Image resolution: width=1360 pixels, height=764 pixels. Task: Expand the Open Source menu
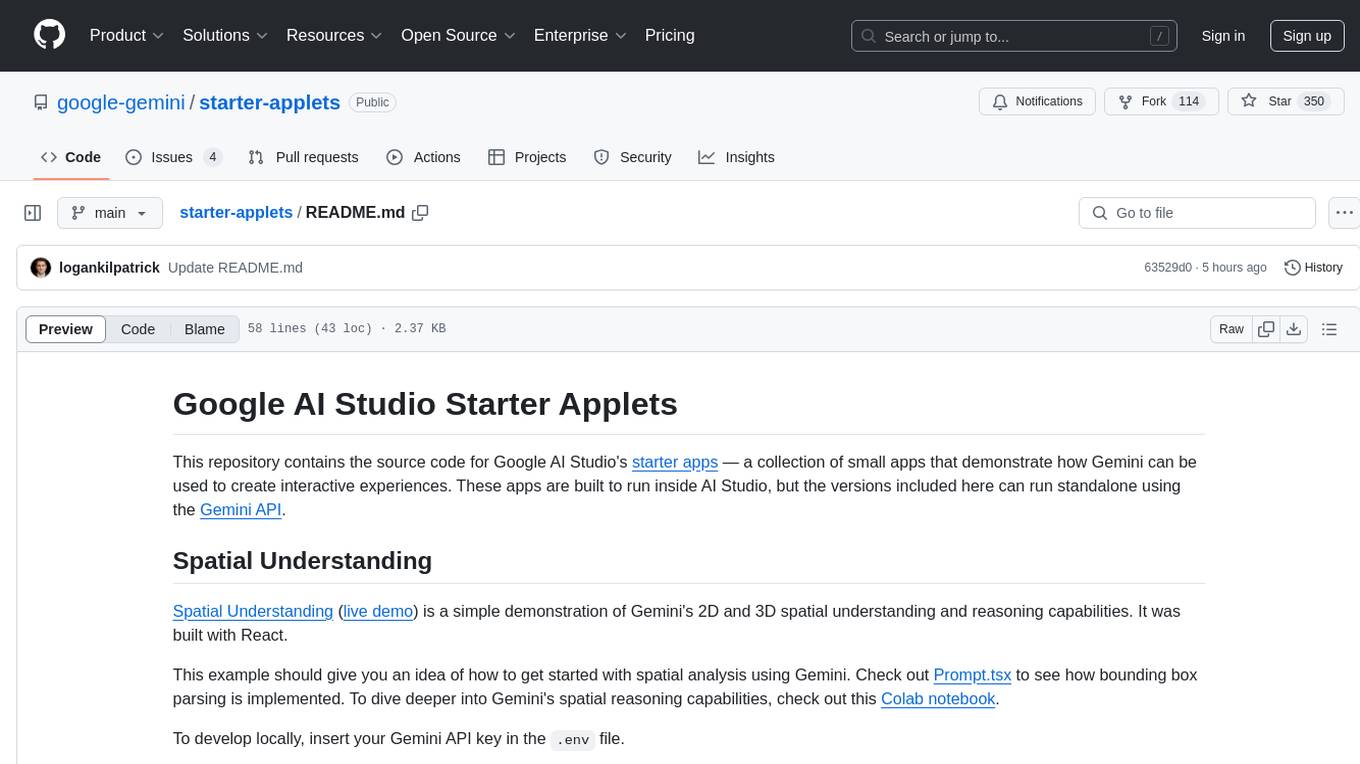click(458, 35)
